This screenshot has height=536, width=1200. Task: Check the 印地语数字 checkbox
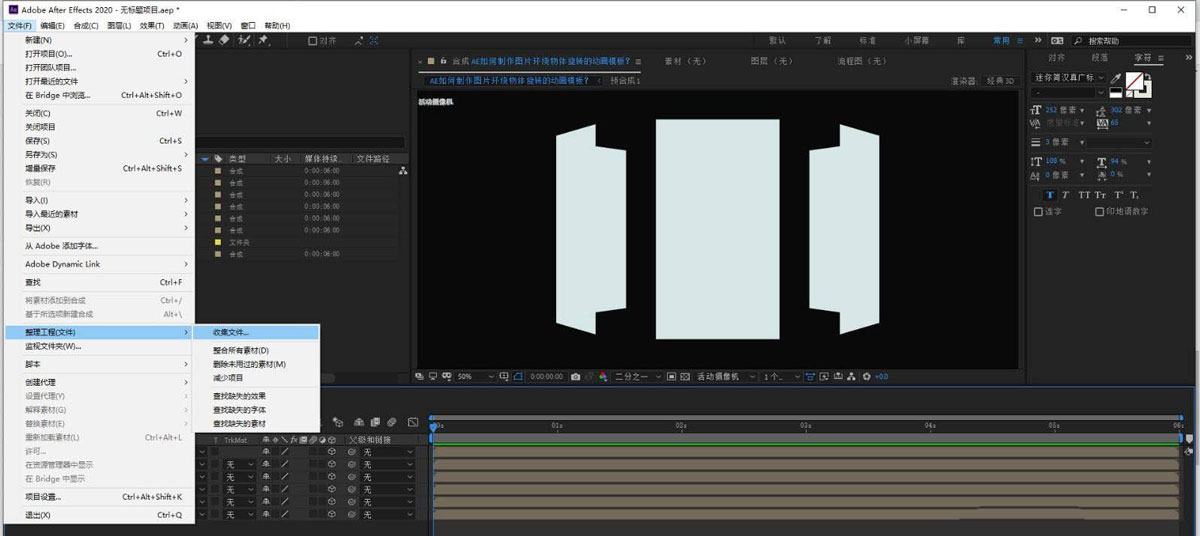(1099, 211)
